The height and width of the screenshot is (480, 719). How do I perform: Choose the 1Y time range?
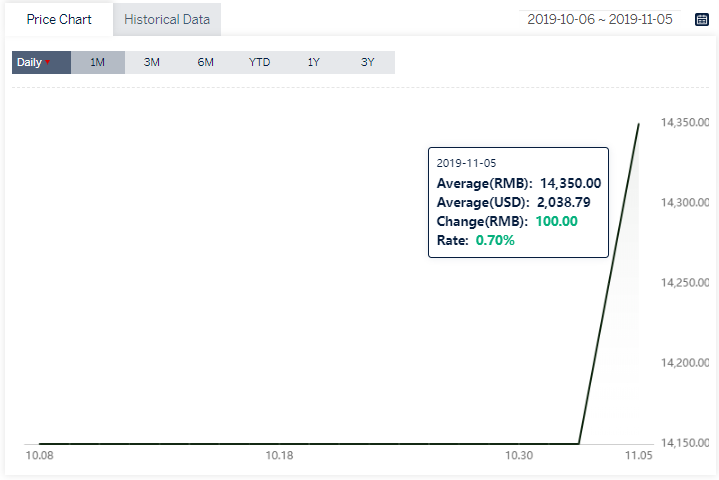(314, 62)
